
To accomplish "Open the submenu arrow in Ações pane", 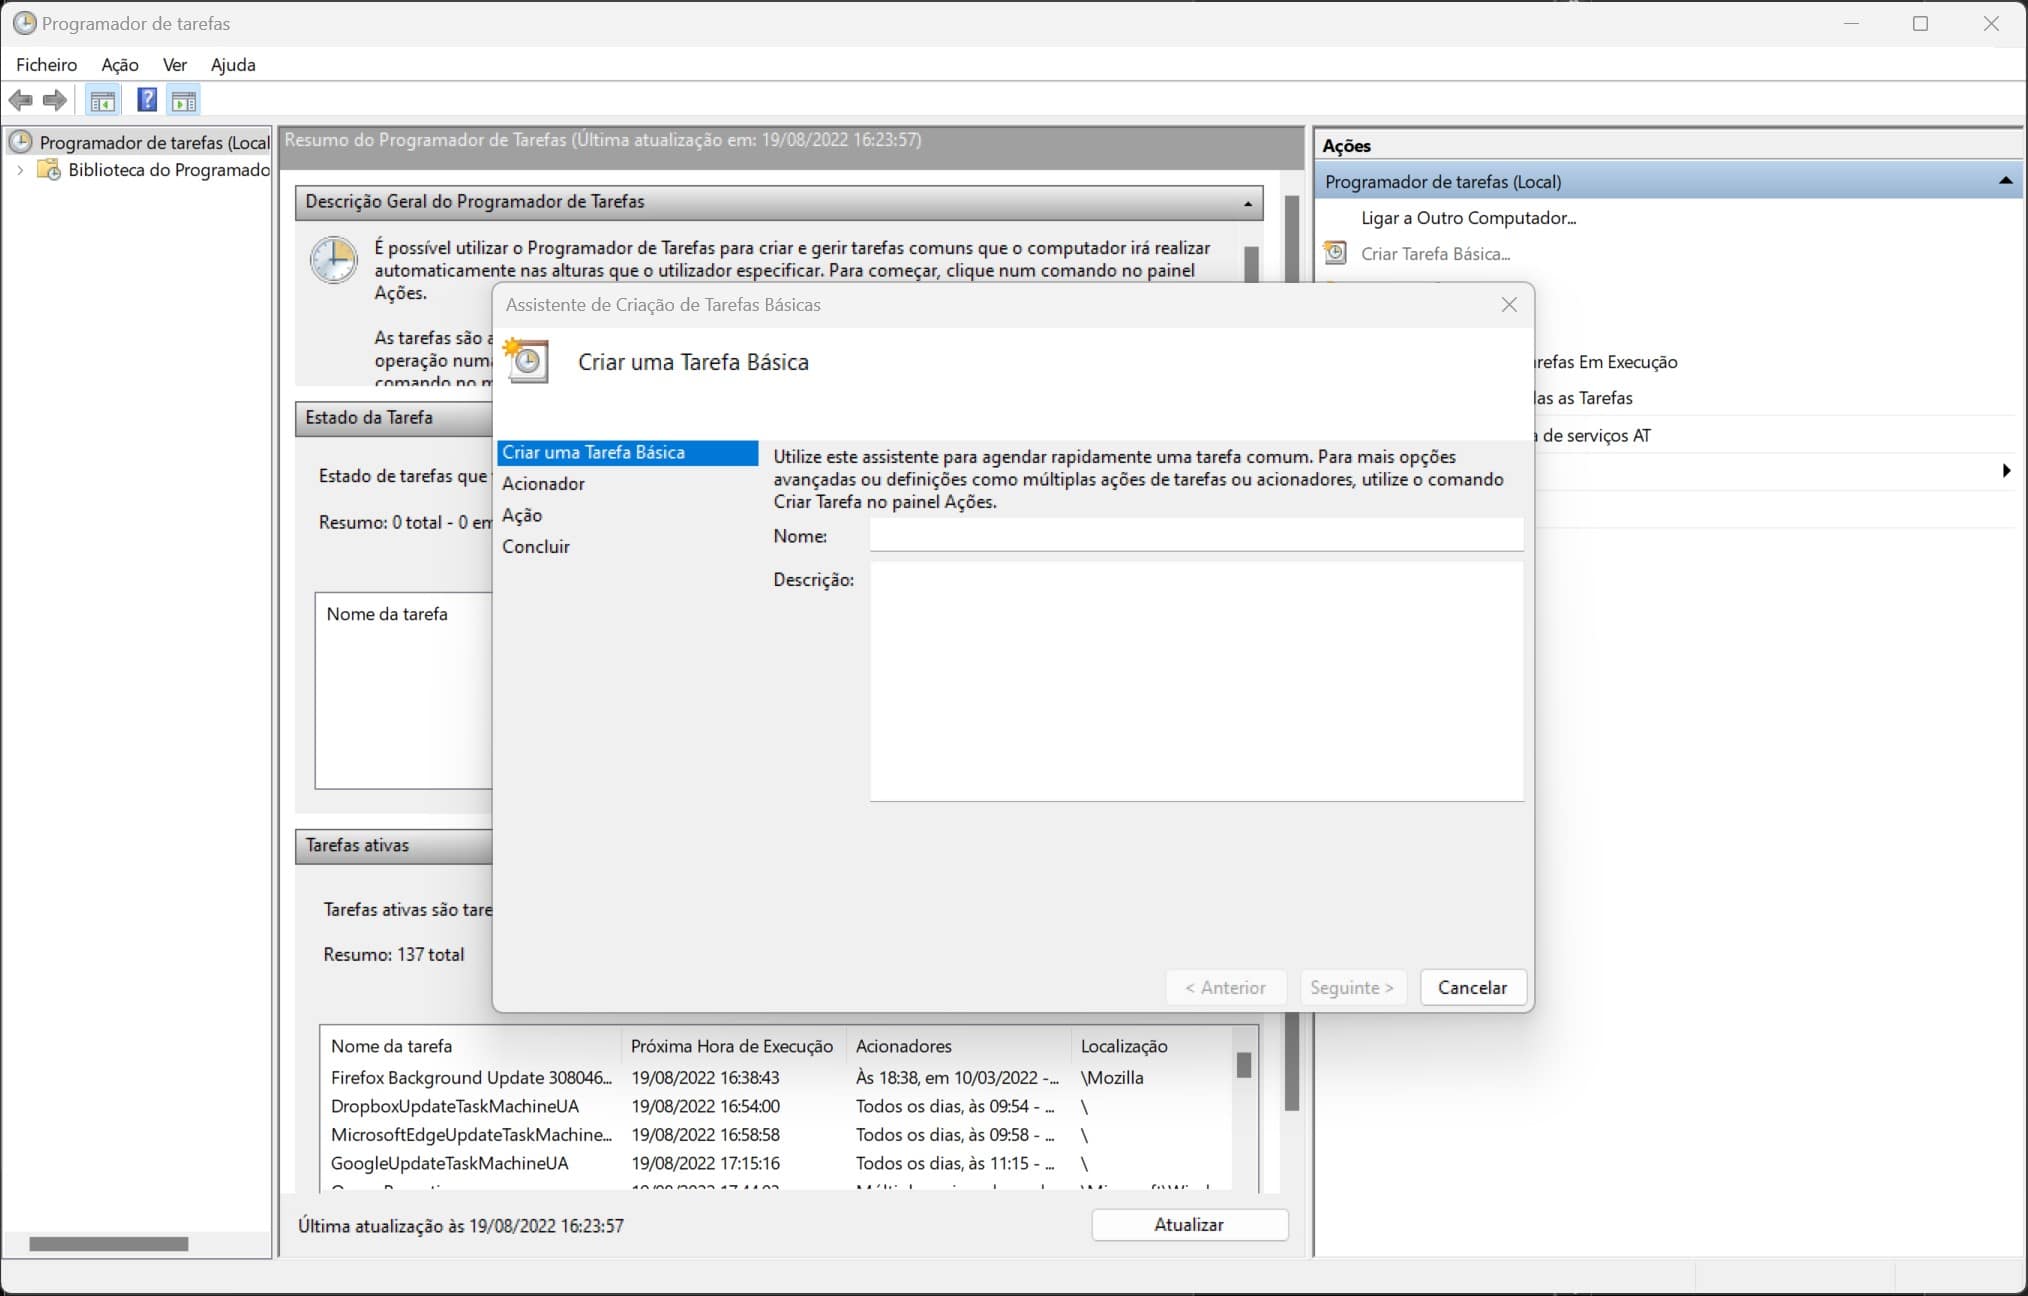I will tap(2005, 471).
